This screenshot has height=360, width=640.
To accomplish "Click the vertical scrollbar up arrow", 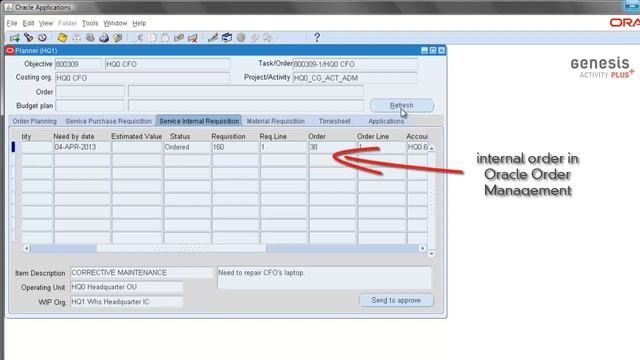I will click(431, 148).
